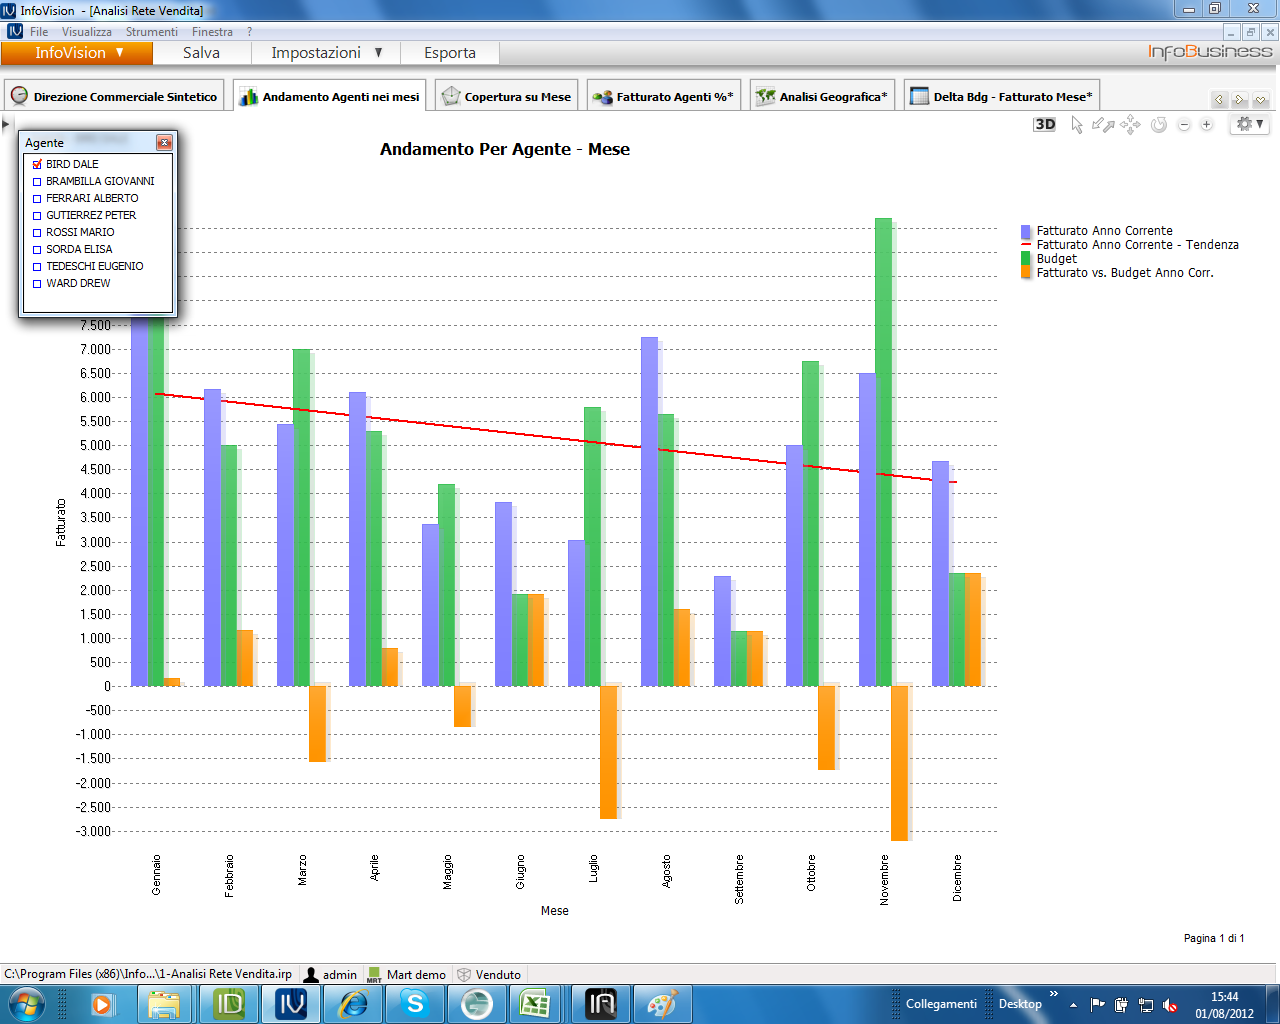The width and height of the screenshot is (1280, 1024).
Task: Open Delta Bdg - Fatturato Mese* tab
Action: (1002, 96)
